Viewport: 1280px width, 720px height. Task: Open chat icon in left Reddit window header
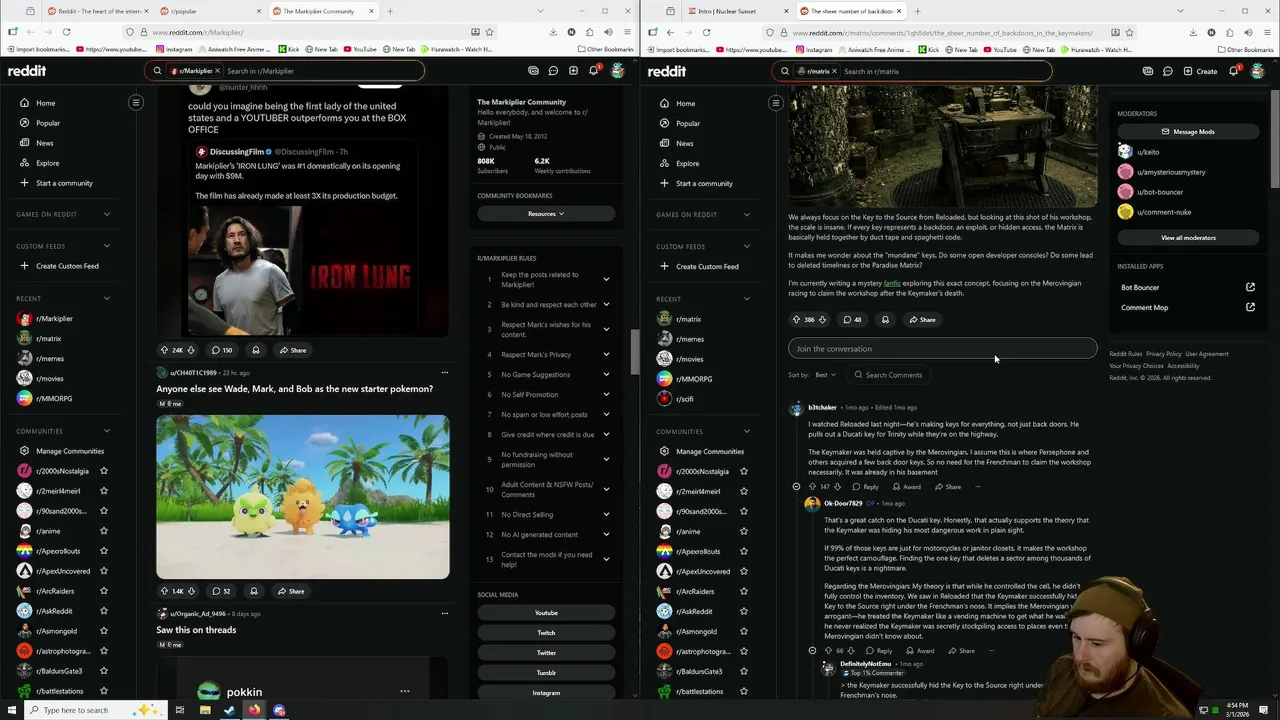click(x=553, y=71)
